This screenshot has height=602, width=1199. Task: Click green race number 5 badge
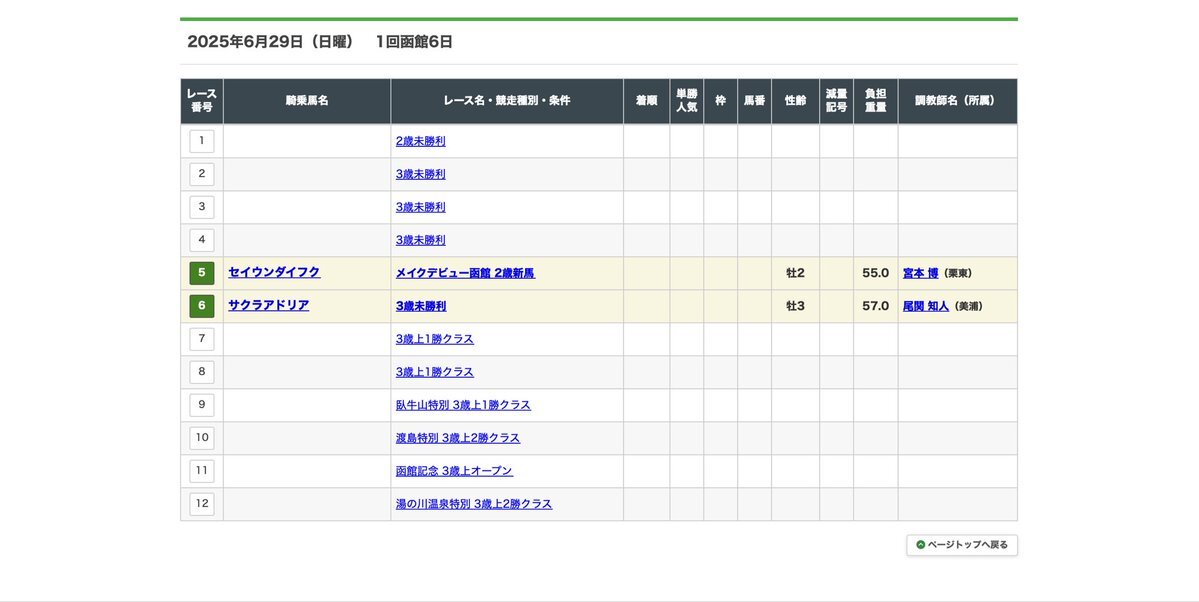pyautogui.click(x=202, y=273)
